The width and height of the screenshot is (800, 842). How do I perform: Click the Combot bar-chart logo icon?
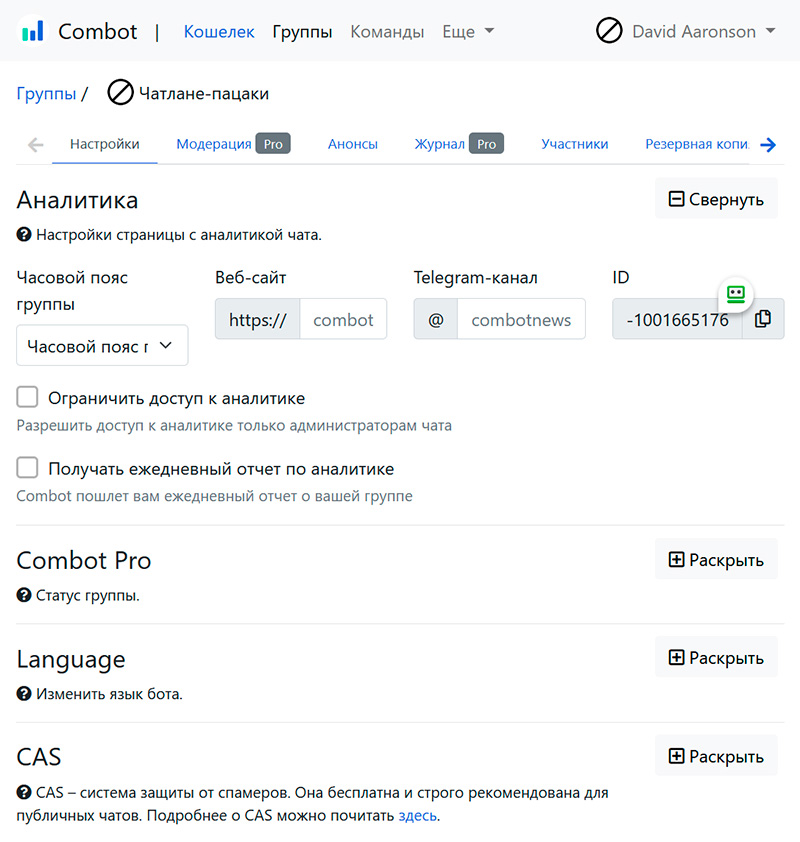(x=33, y=31)
